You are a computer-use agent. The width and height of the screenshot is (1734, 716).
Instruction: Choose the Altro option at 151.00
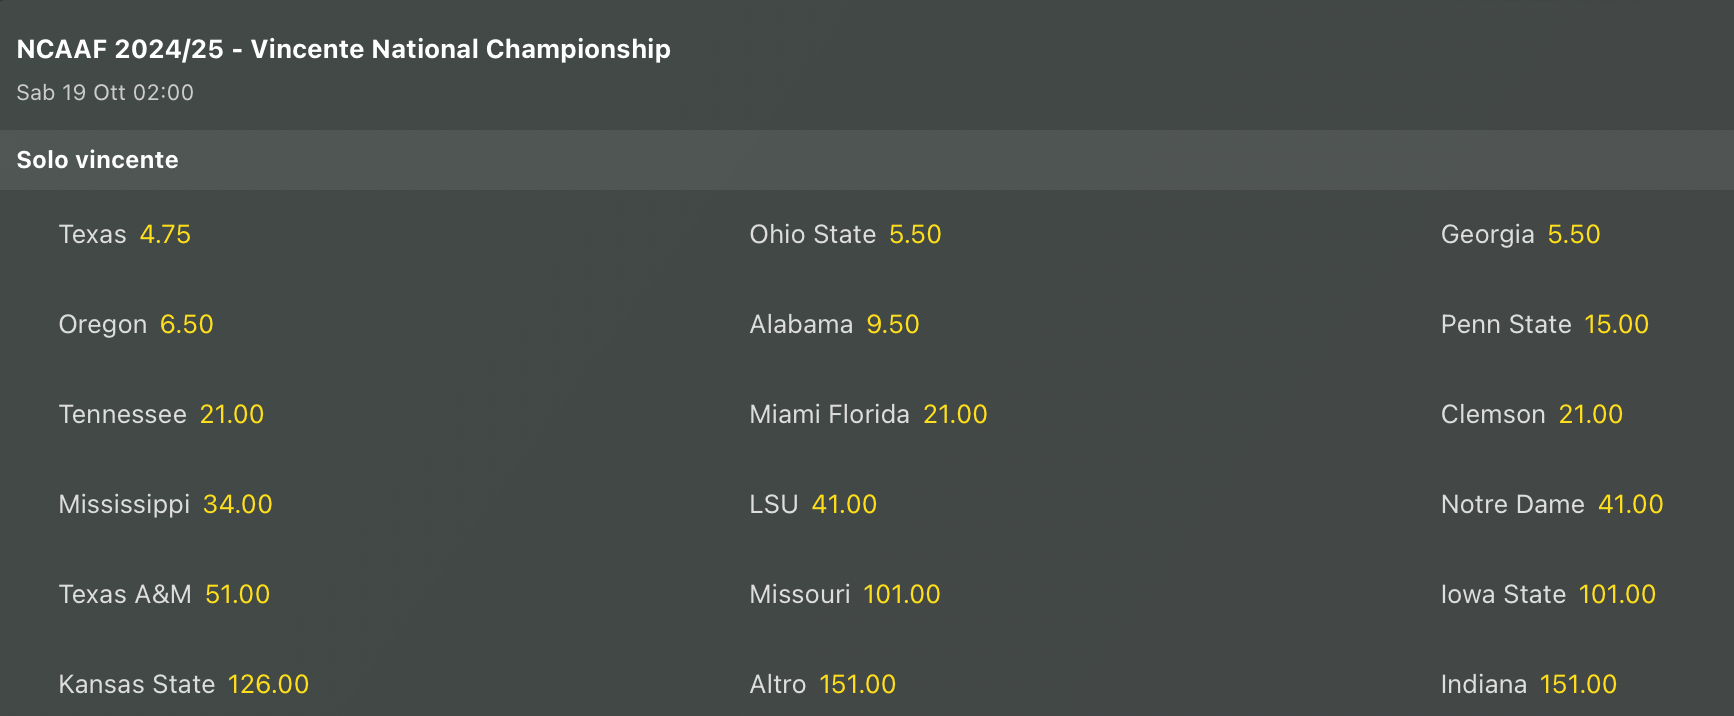point(823,684)
